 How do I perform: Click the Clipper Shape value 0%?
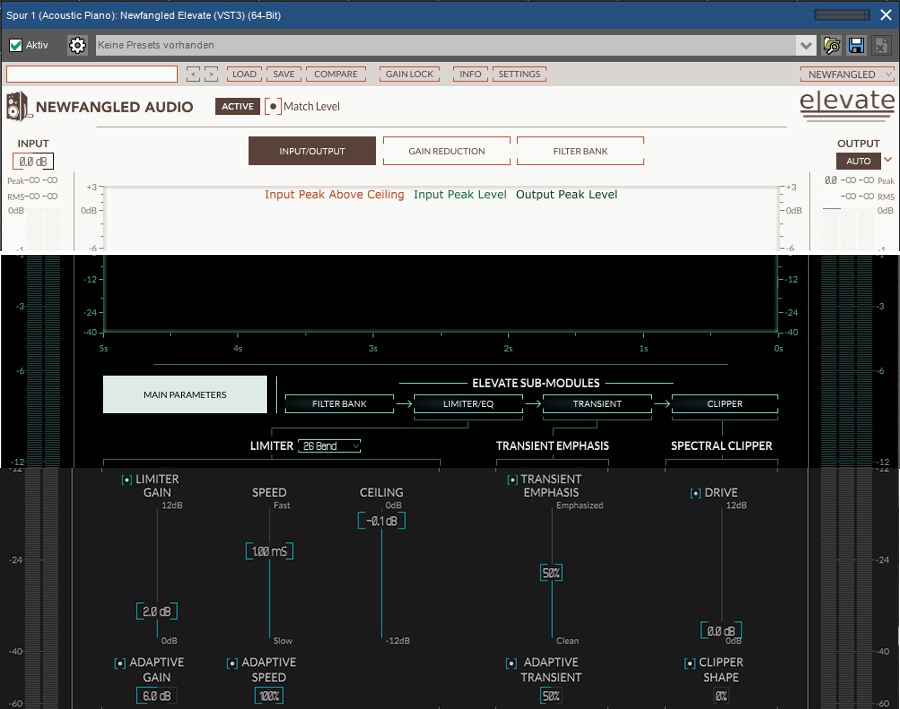pos(721,696)
